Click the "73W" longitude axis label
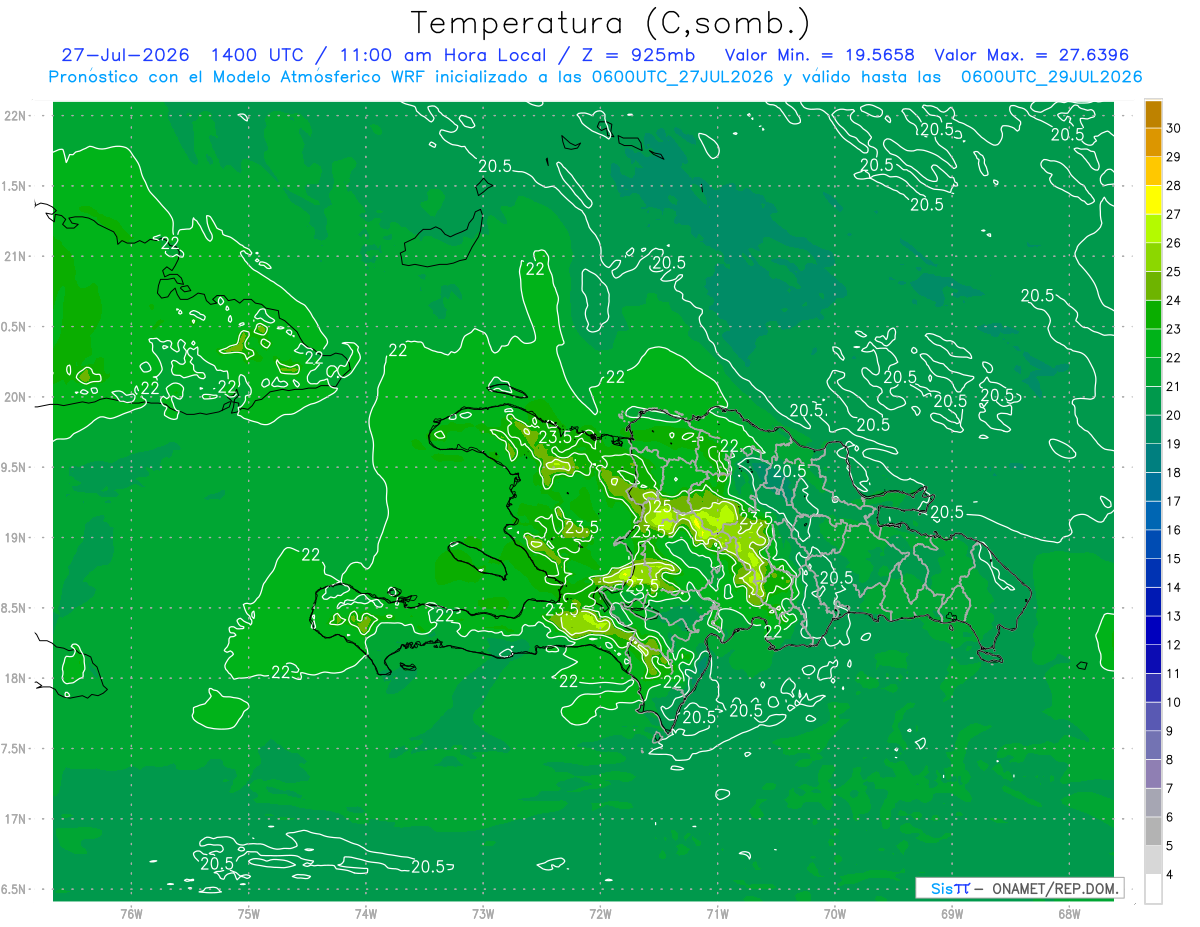1200x927 pixels. pyautogui.click(x=483, y=914)
